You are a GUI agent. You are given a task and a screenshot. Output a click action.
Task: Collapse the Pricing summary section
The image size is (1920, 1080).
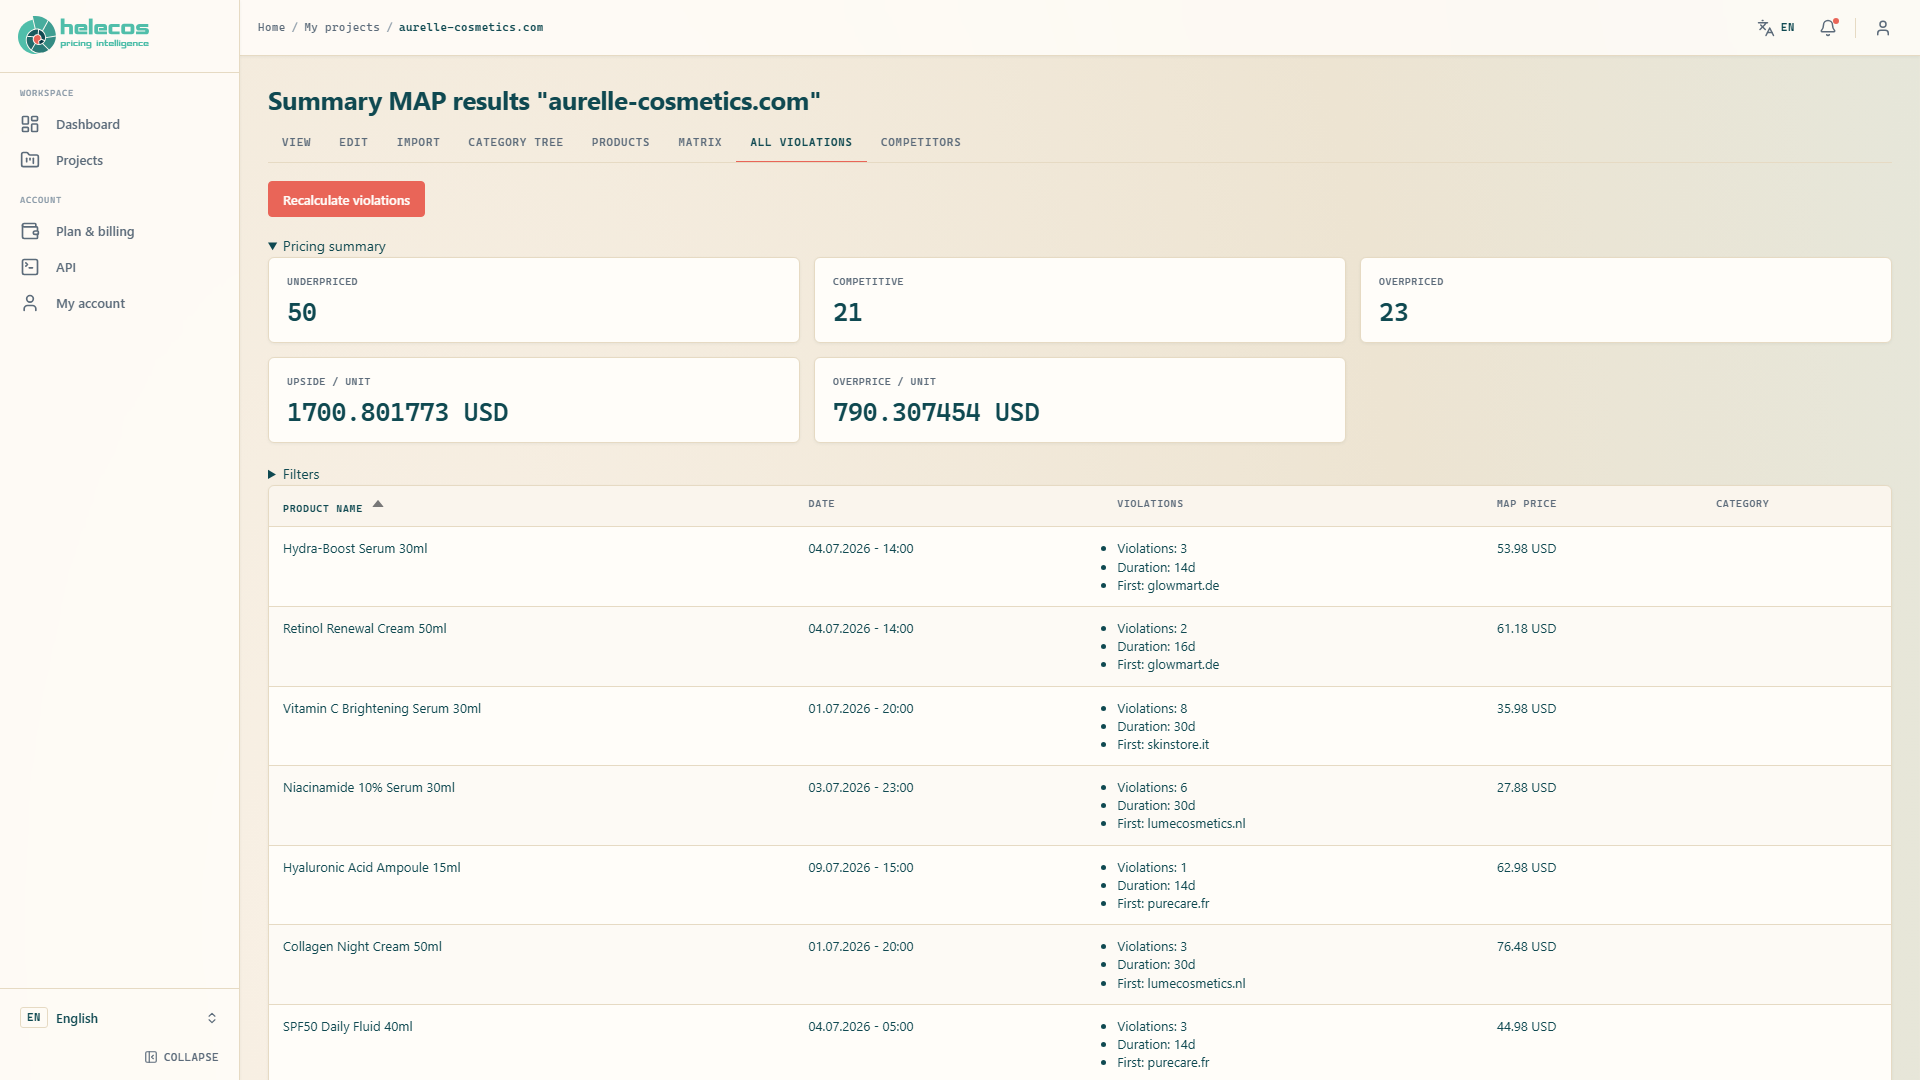(327, 246)
